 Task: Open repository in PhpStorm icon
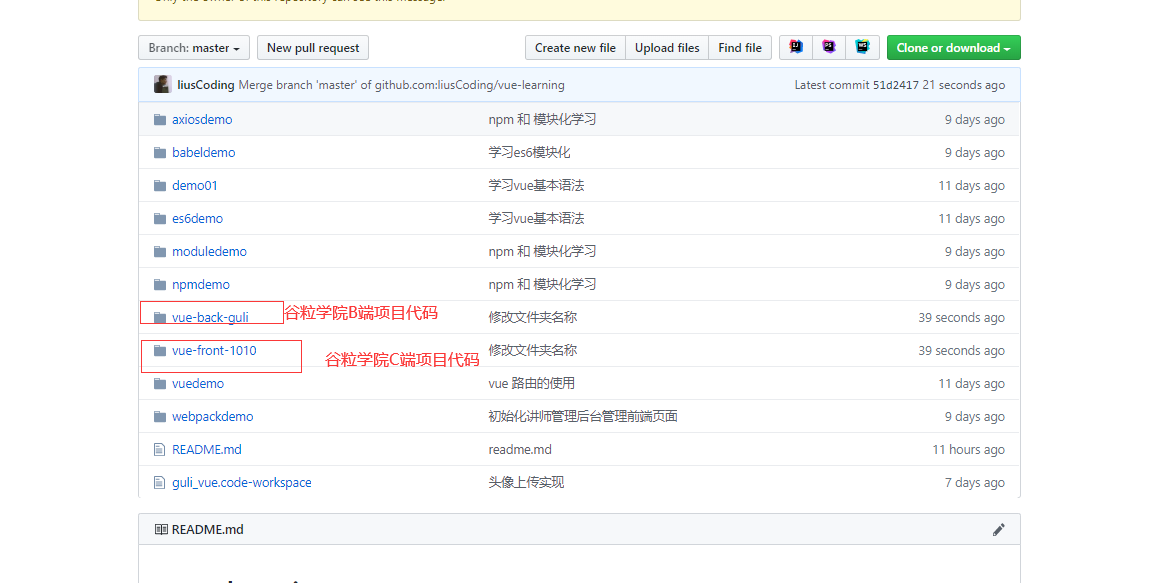[829, 47]
